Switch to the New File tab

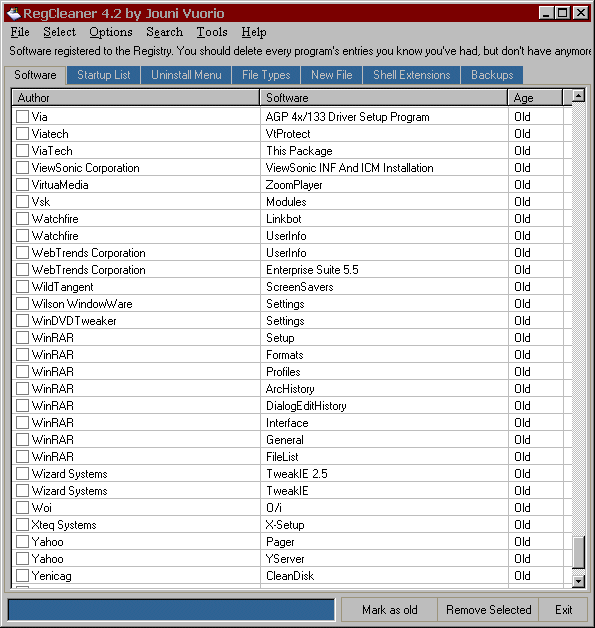pyautogui.click(x=332, y=75)
